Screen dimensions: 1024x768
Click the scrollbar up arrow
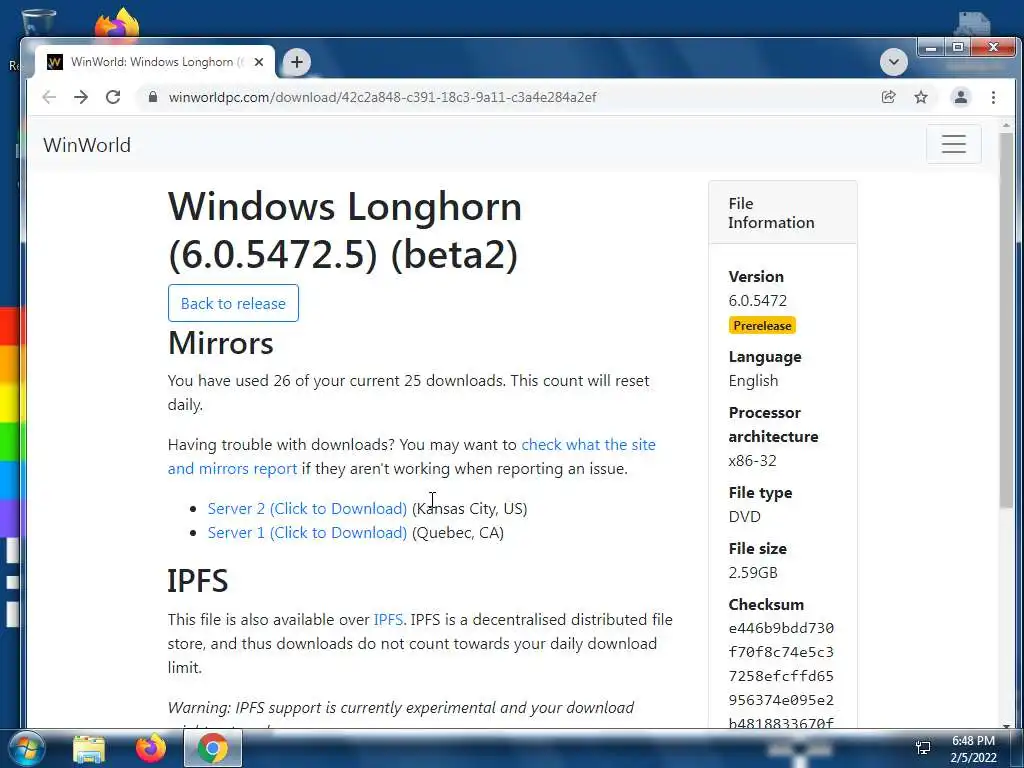[1006, 125]
